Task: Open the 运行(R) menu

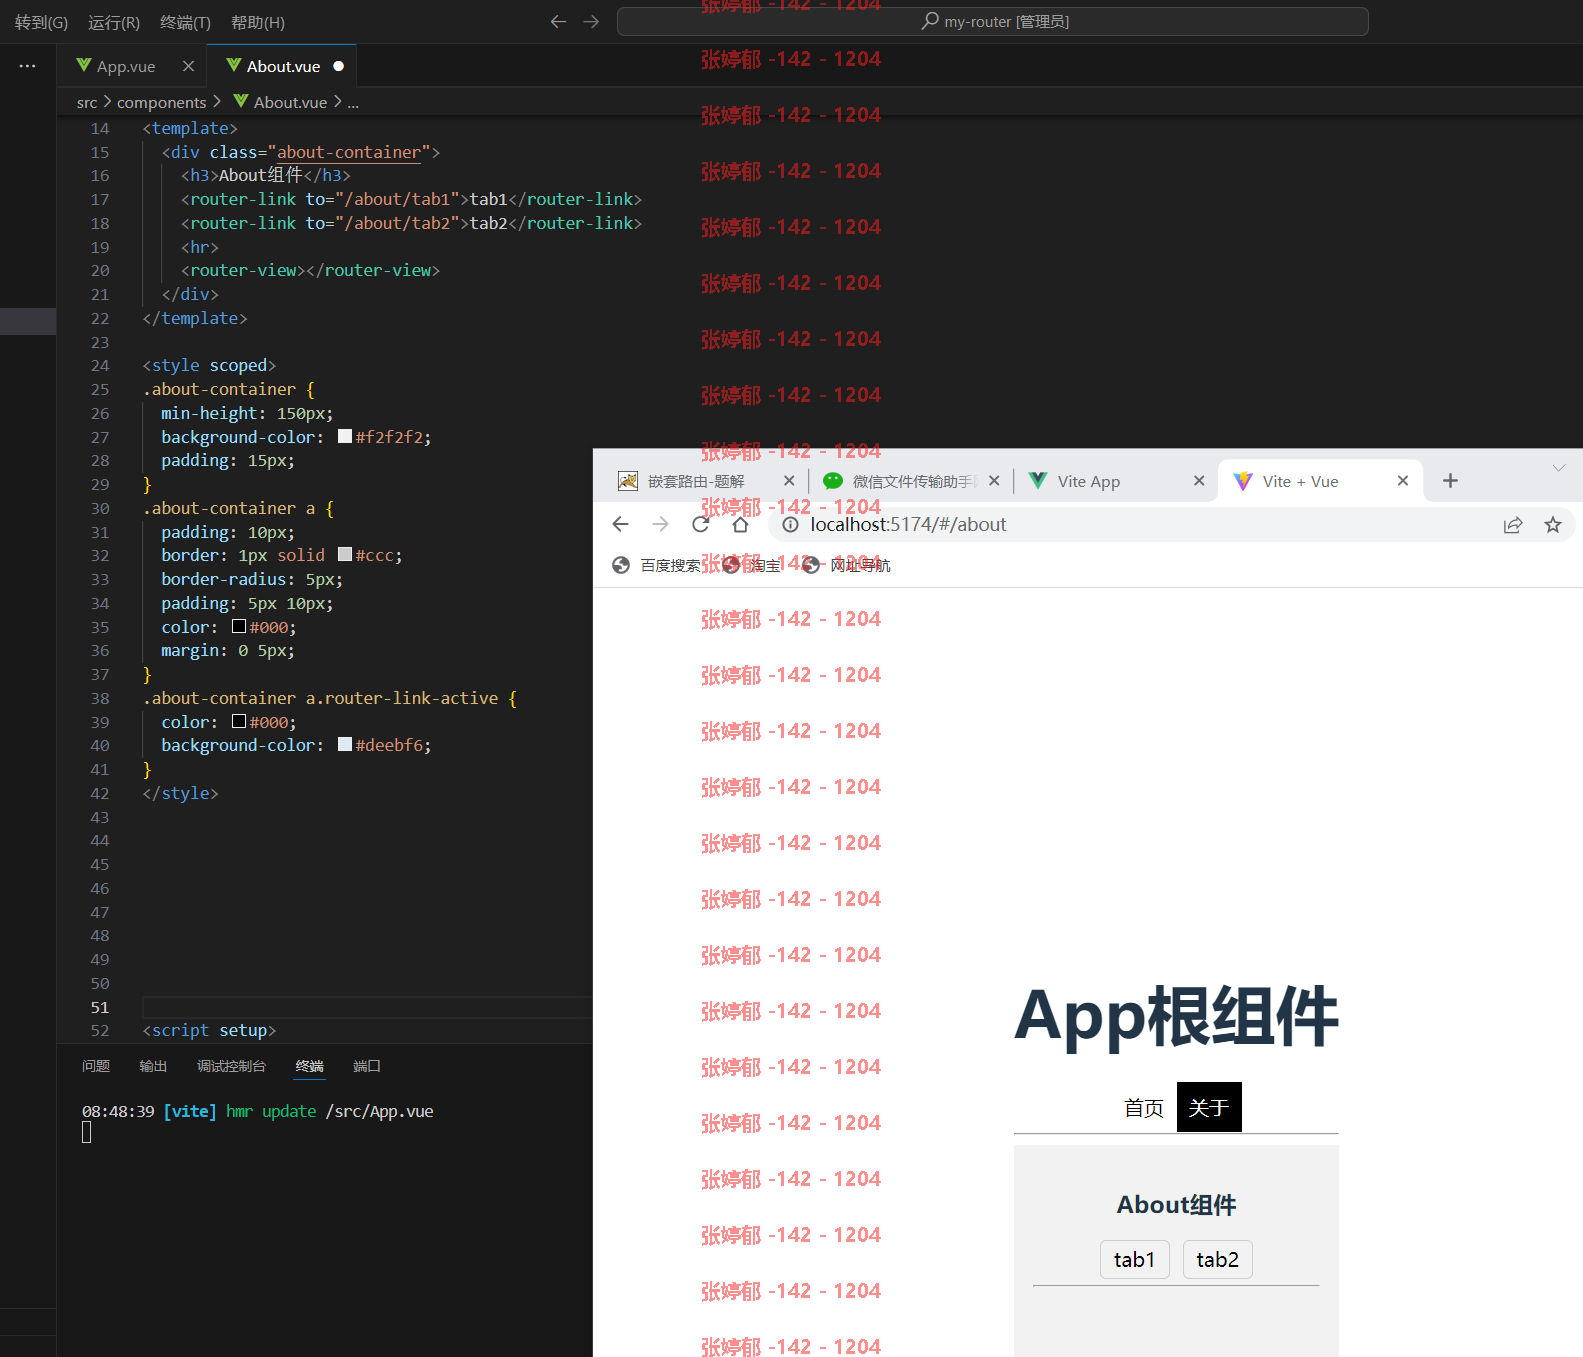Action: pyautogui.click(x=114, y=22)
